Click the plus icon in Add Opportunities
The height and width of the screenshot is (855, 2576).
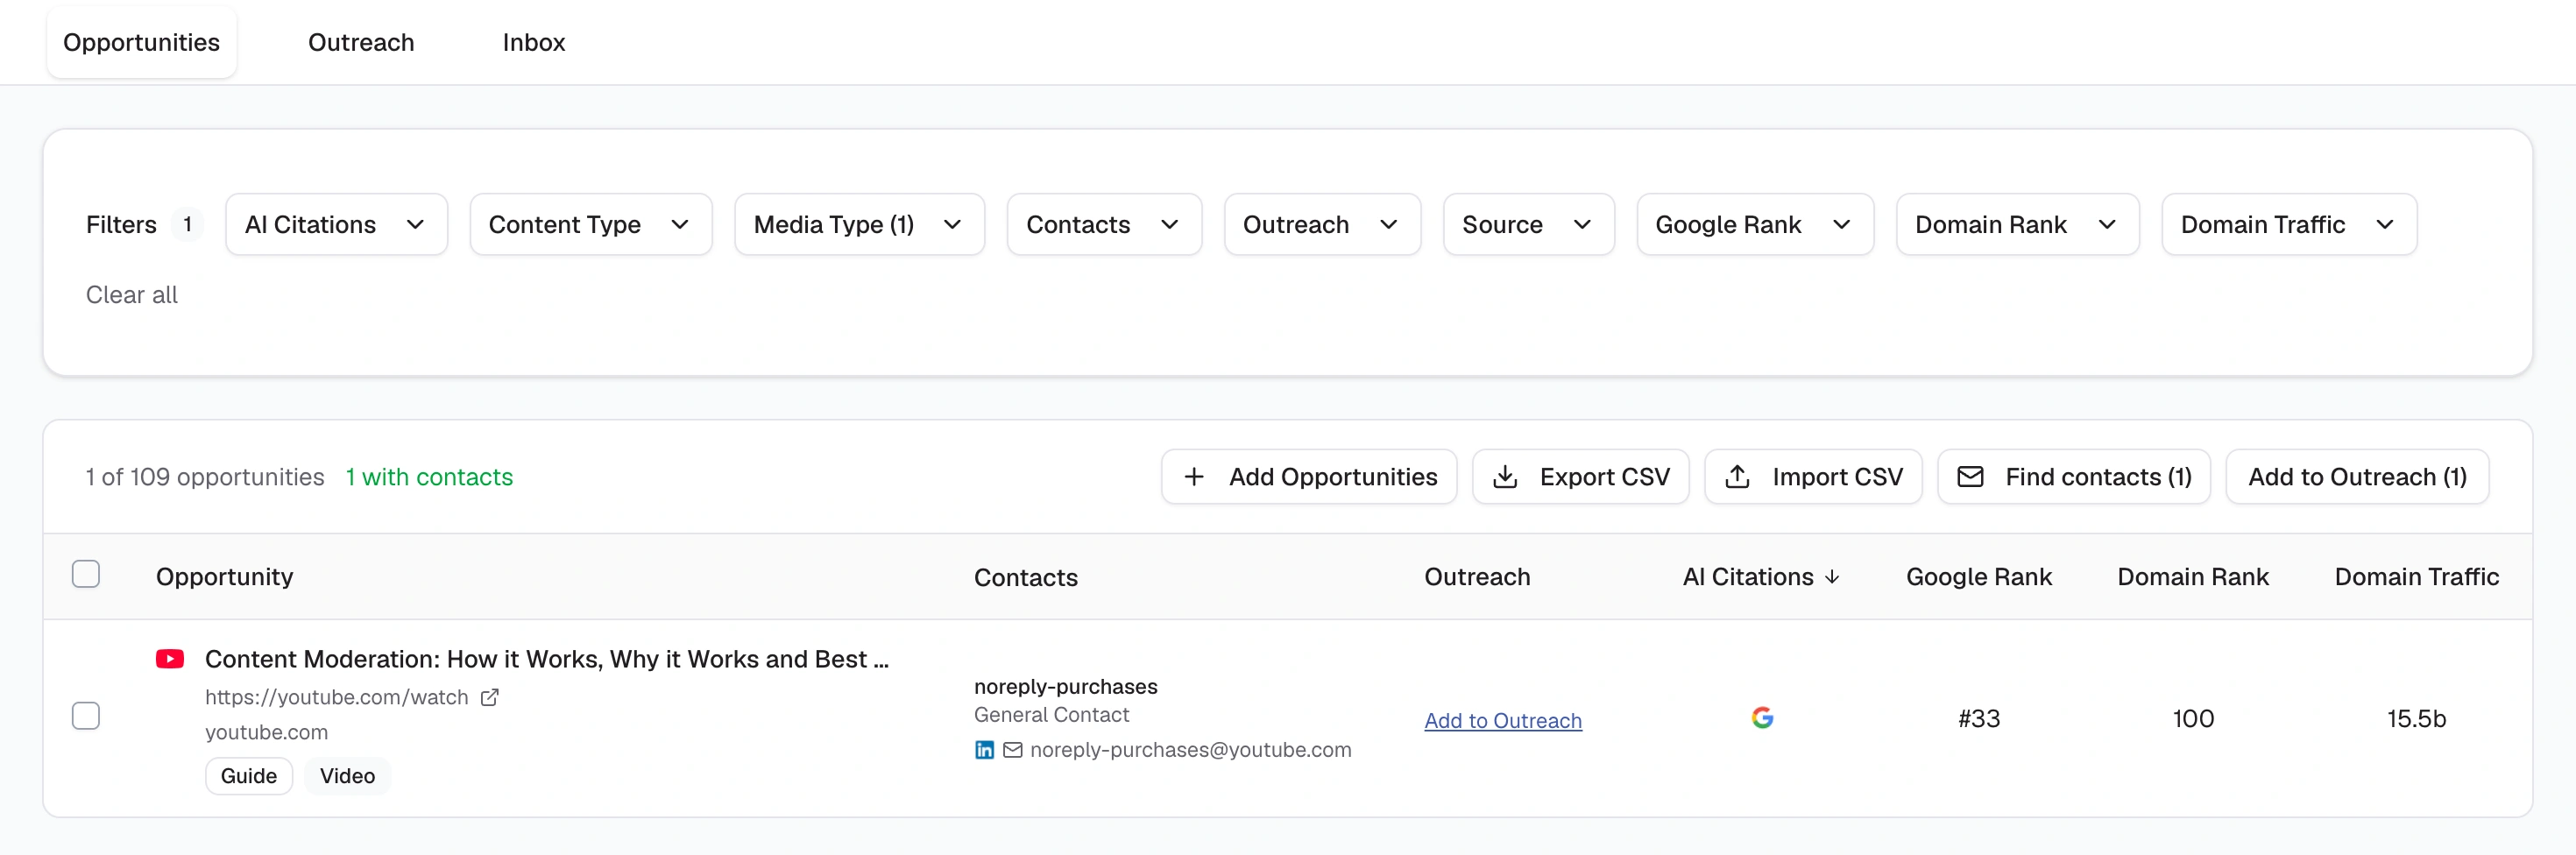1194,477
